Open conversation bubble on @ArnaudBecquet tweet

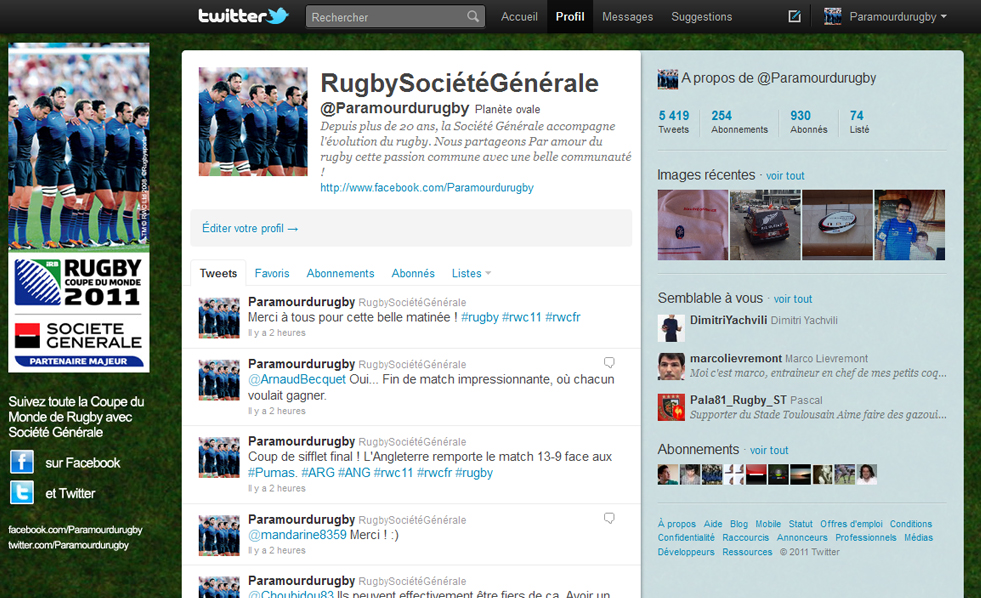pos(609,362)
